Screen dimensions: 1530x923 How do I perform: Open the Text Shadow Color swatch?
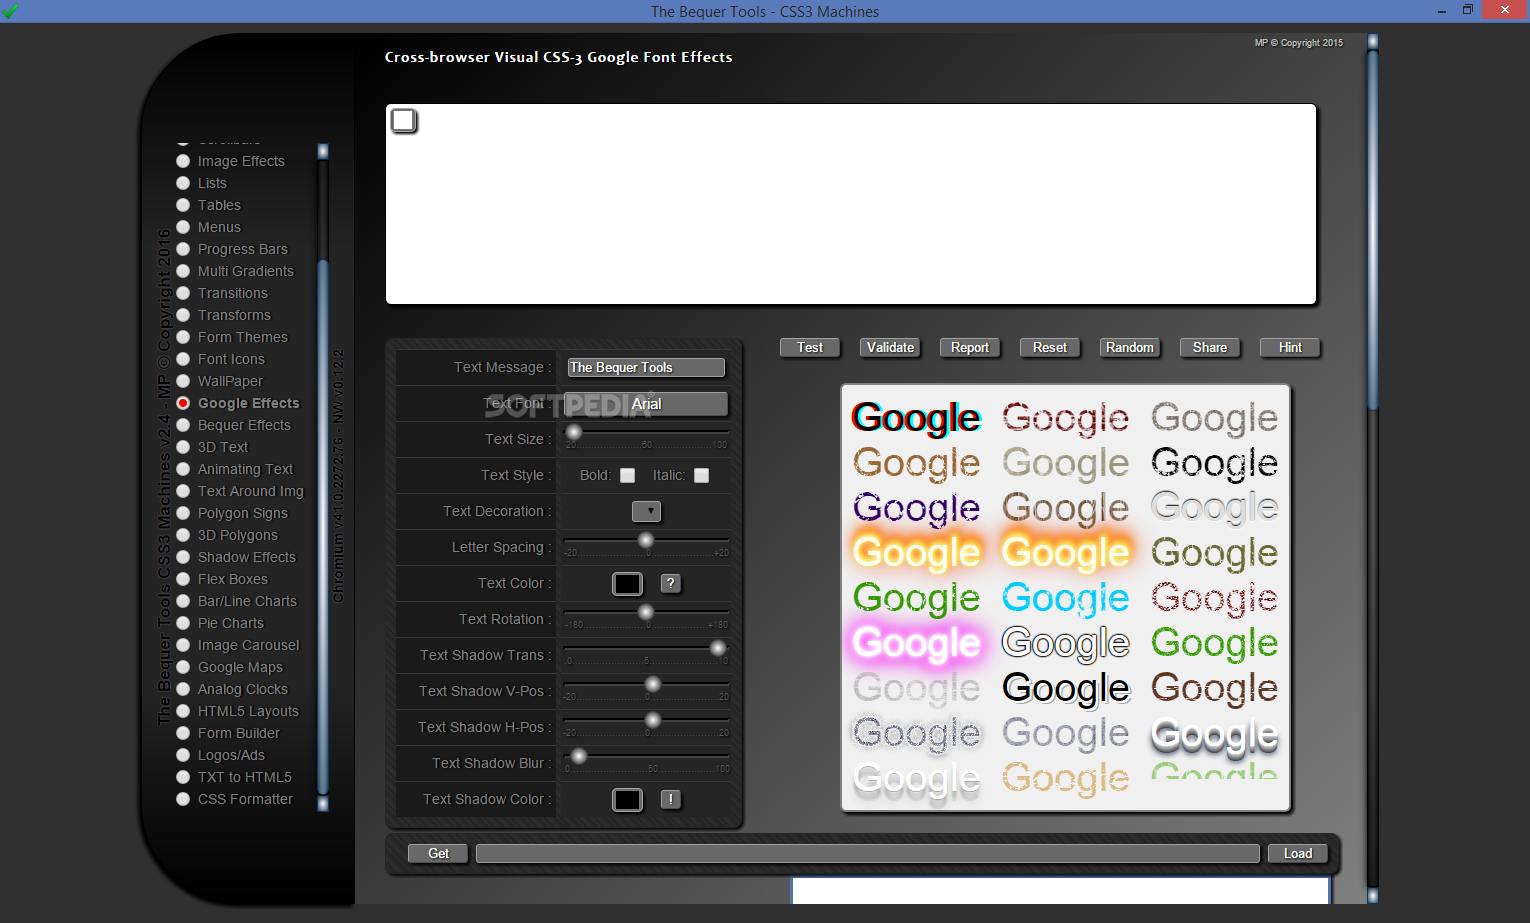pyautogui.click(x=627, y=799)
